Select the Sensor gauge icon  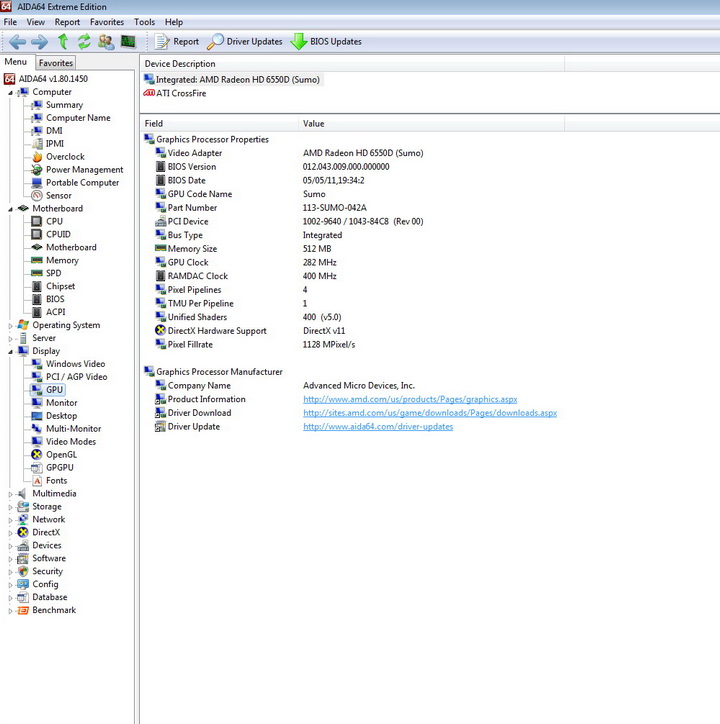click(37, 196)
